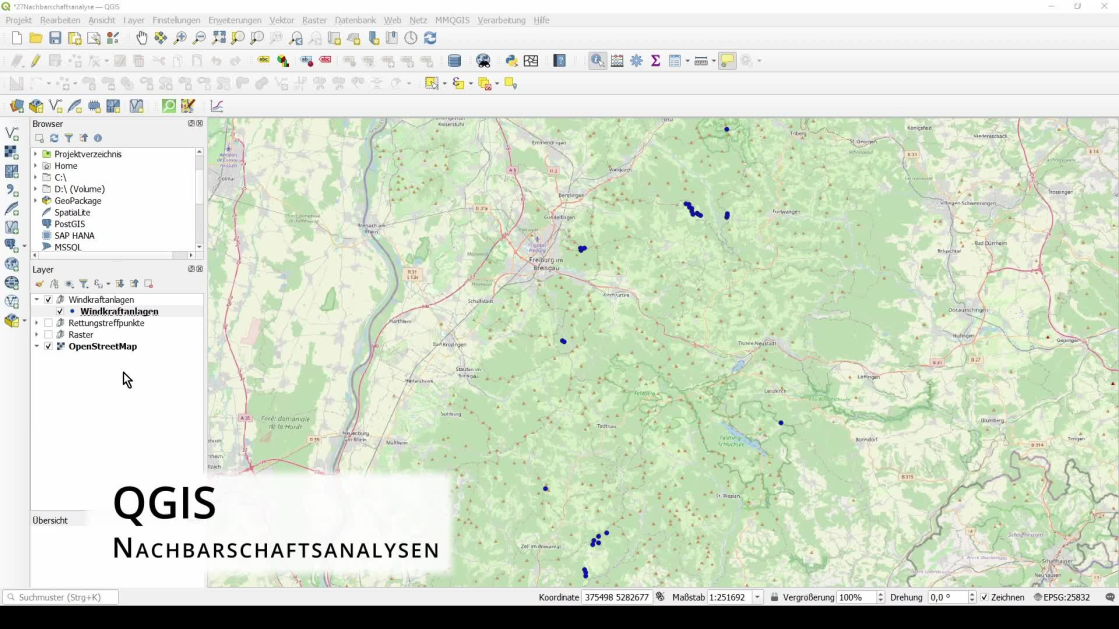
Task: Open the Maßstab scale dropdown
Action: (757, 597)
